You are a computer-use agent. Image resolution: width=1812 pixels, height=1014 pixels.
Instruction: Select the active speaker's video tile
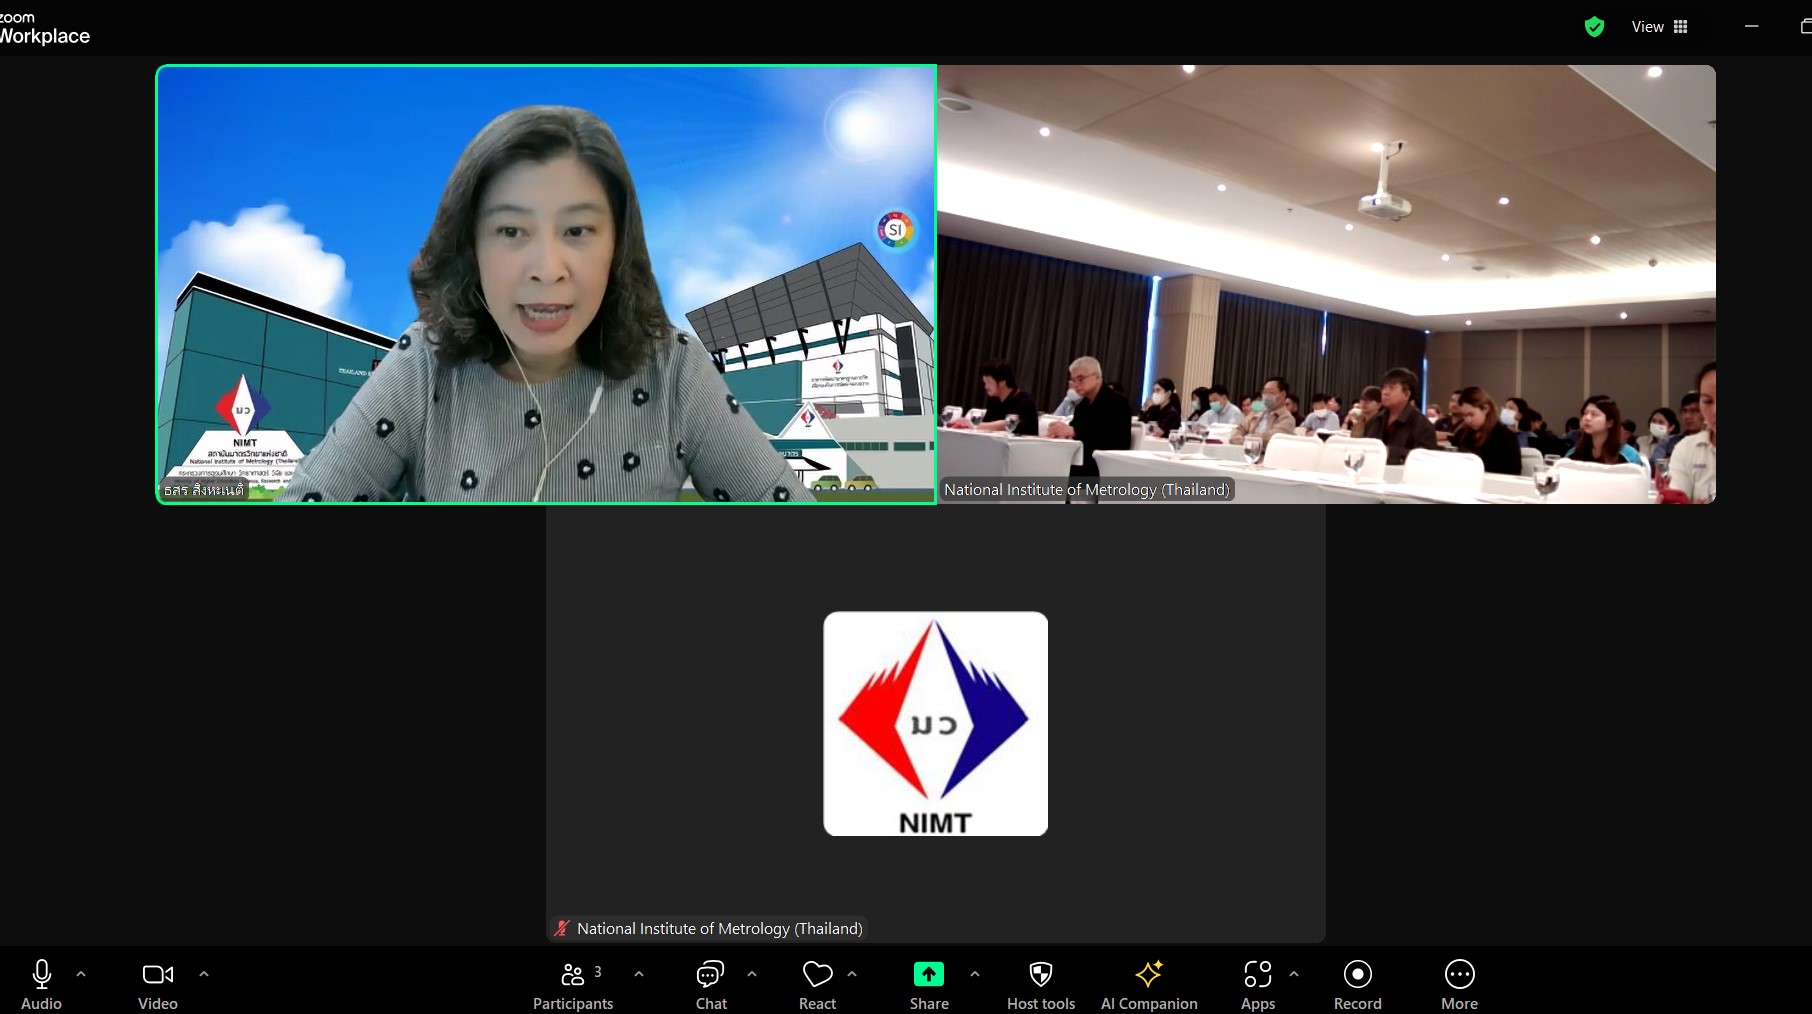coord(546,285)
